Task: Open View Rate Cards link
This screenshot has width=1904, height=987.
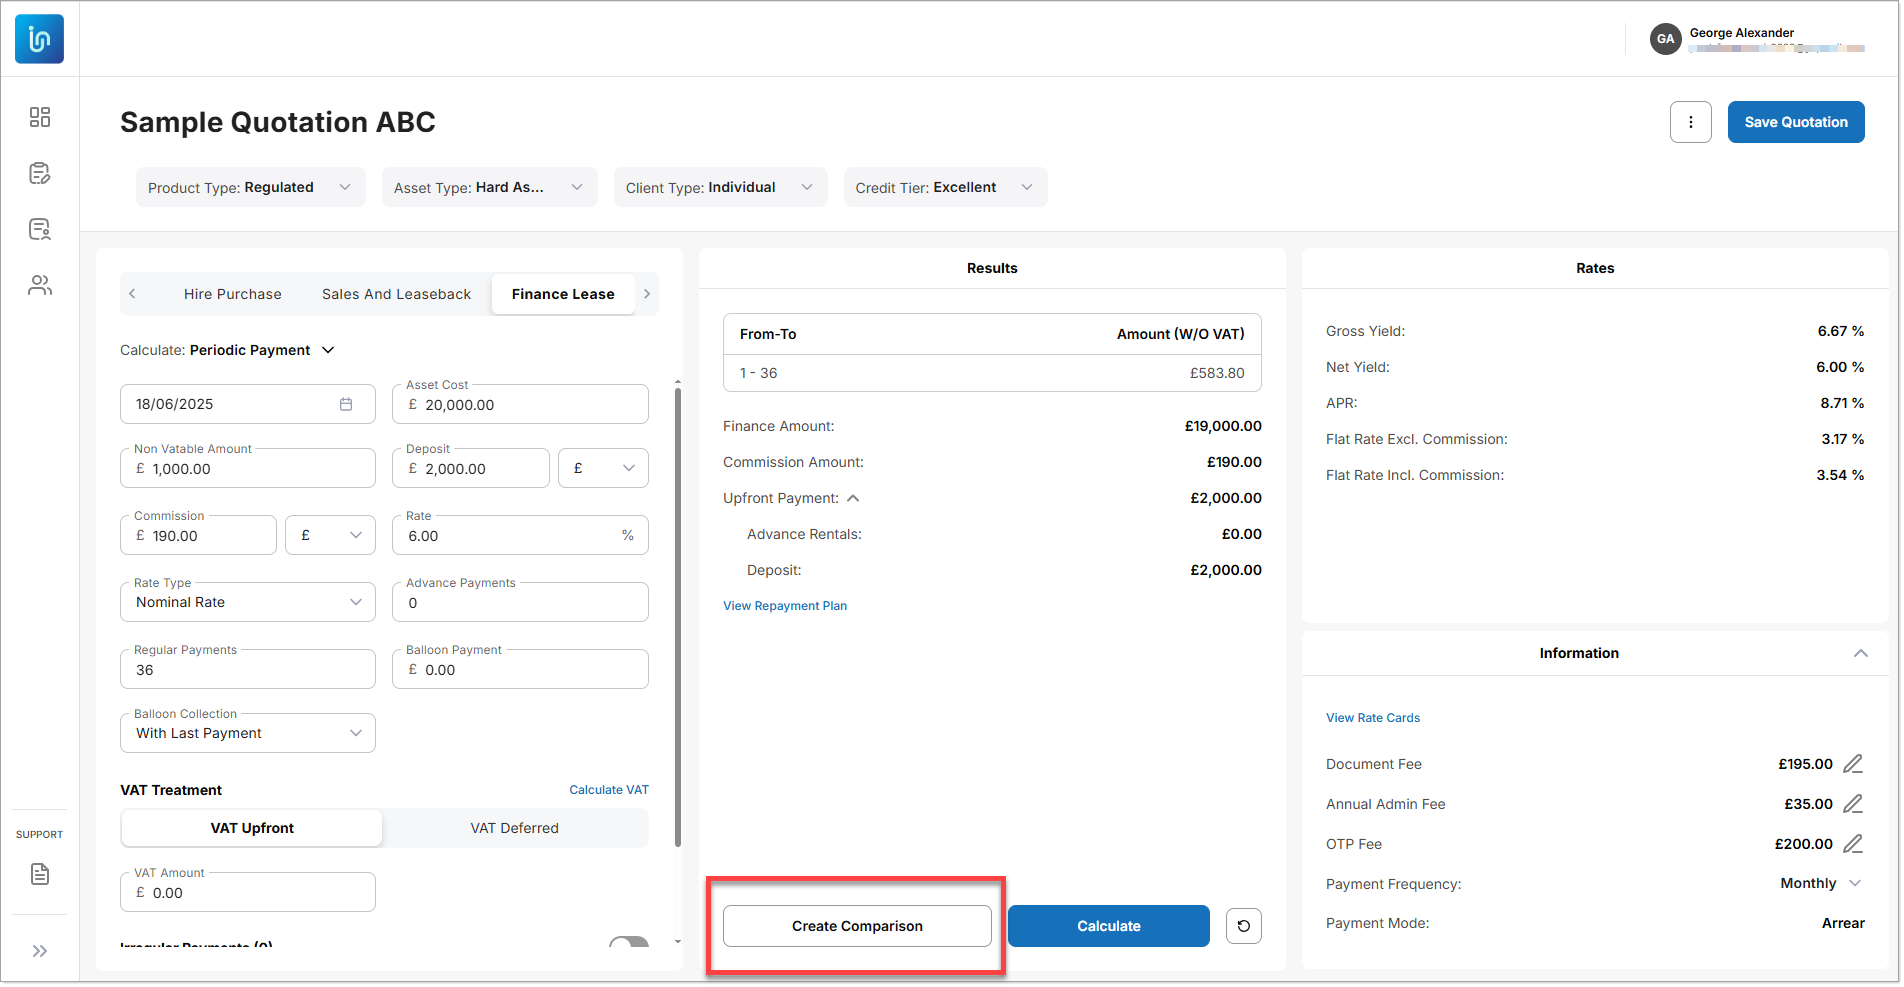Action: tap(1373, 718)
